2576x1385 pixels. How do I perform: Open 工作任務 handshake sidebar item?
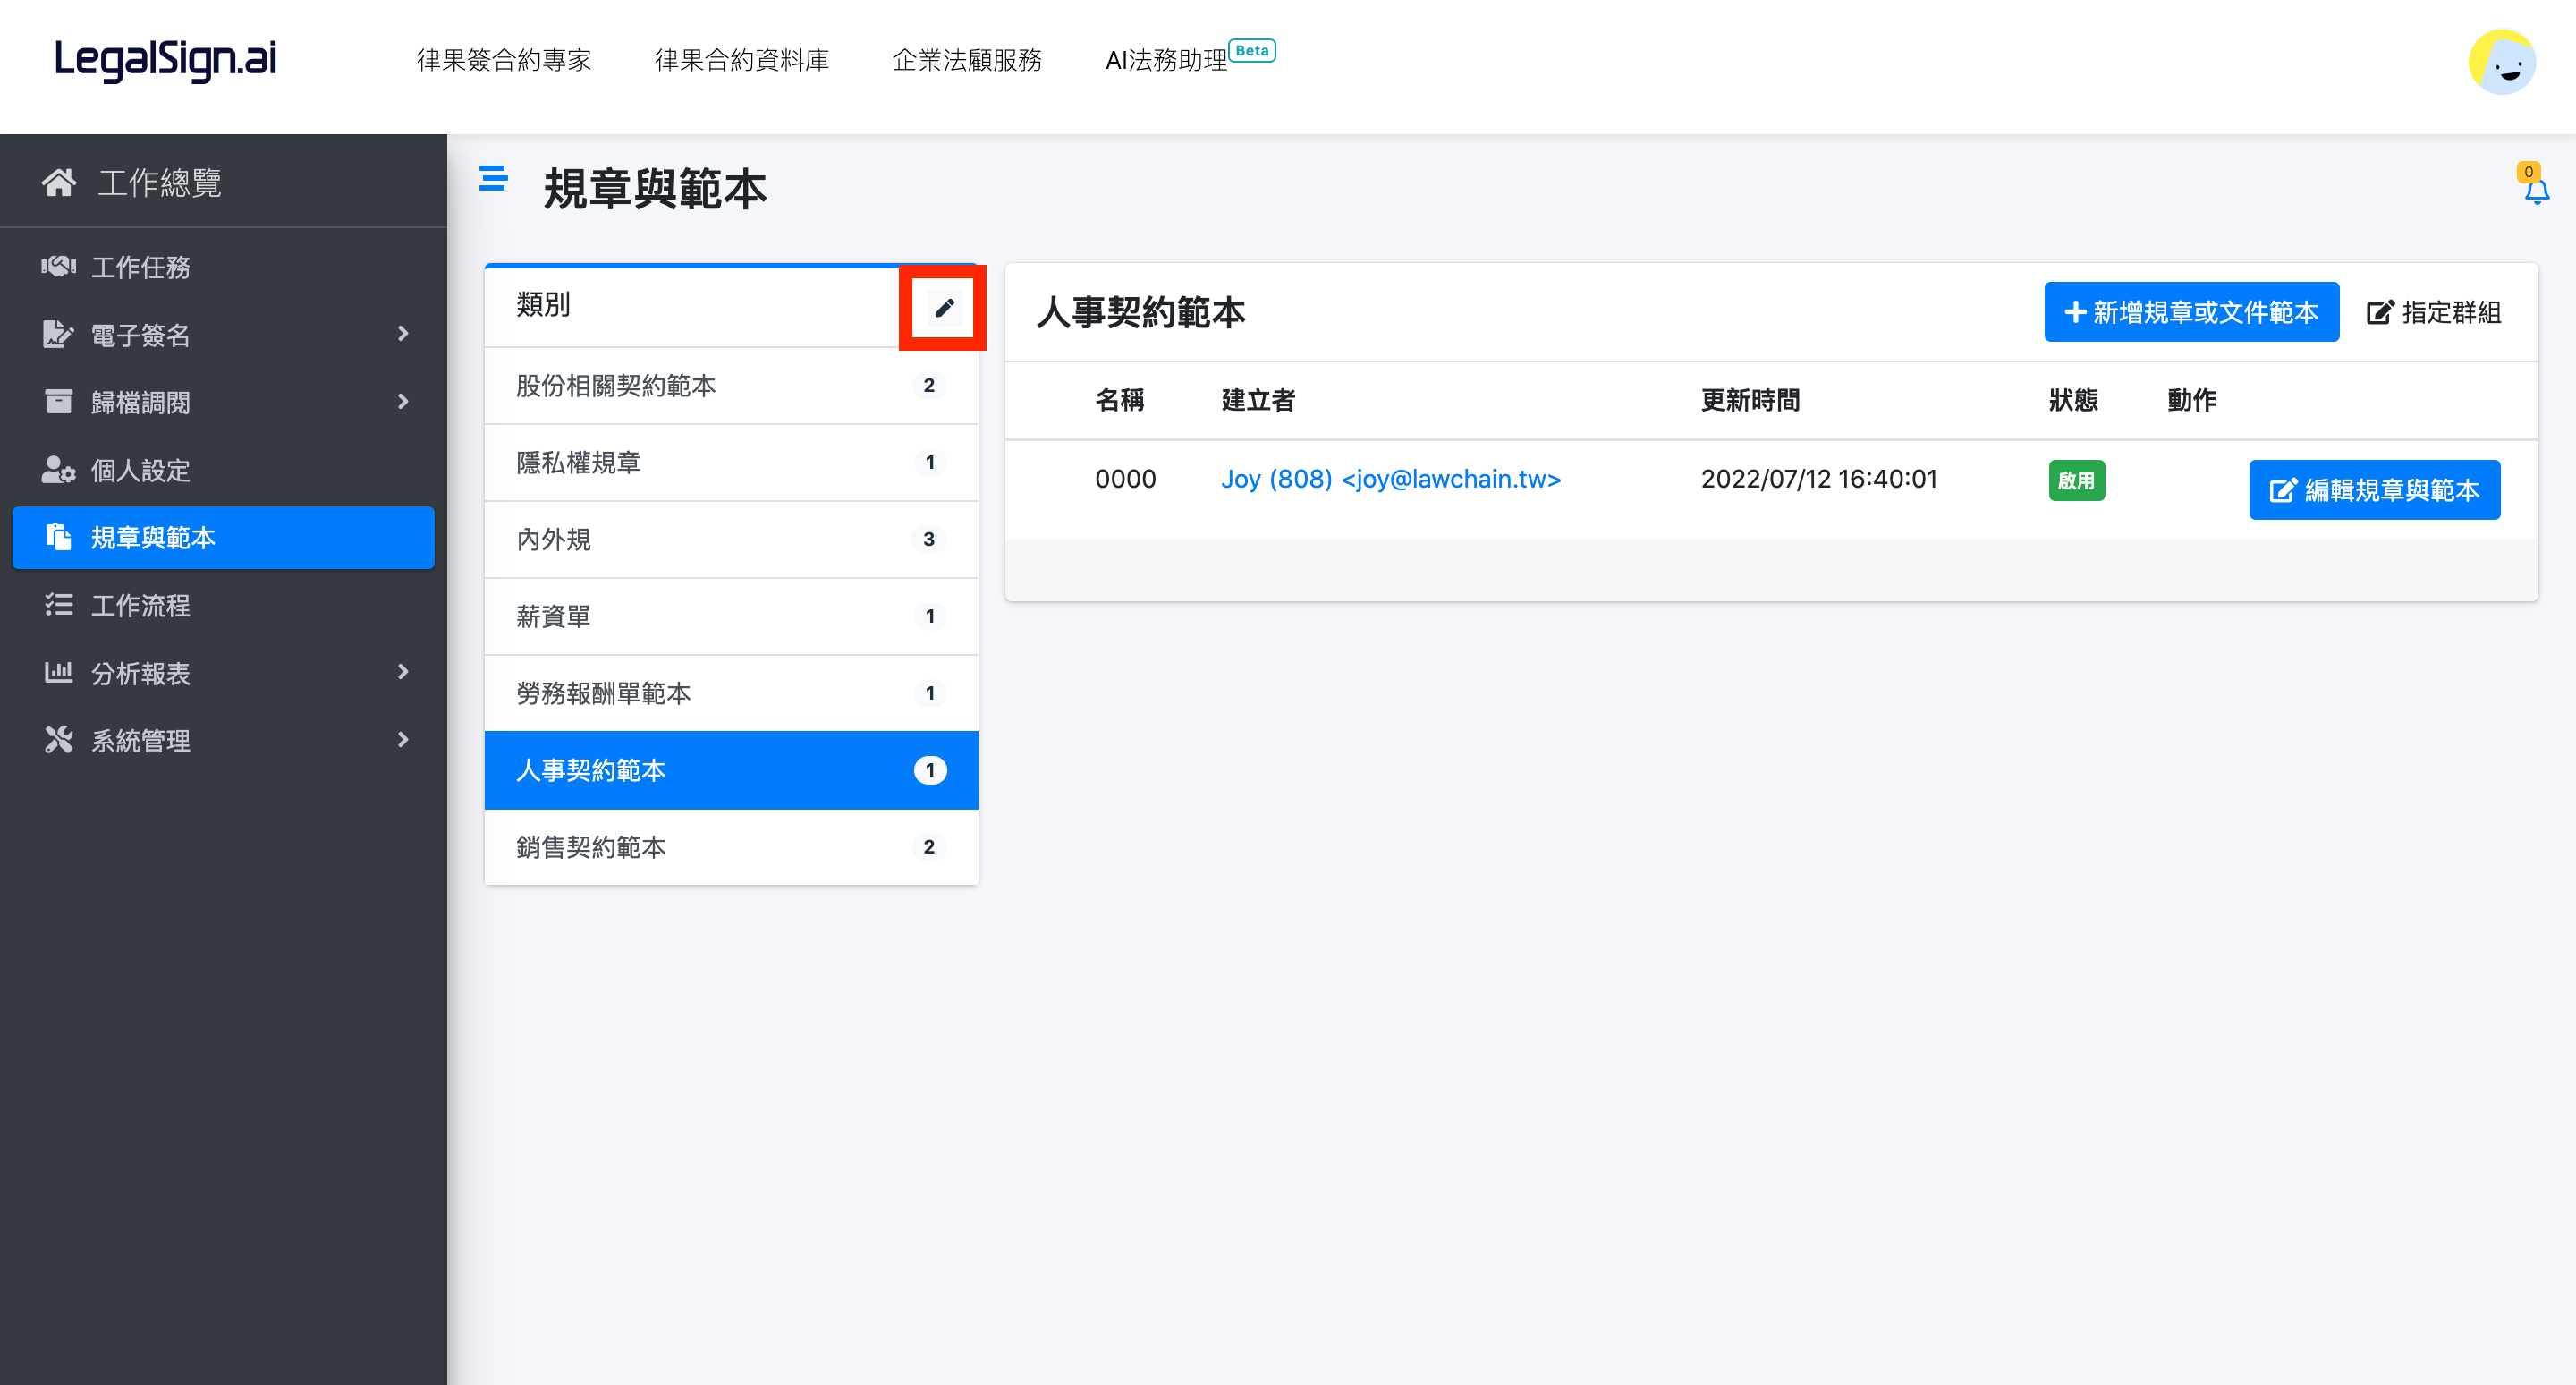[140, 267]
